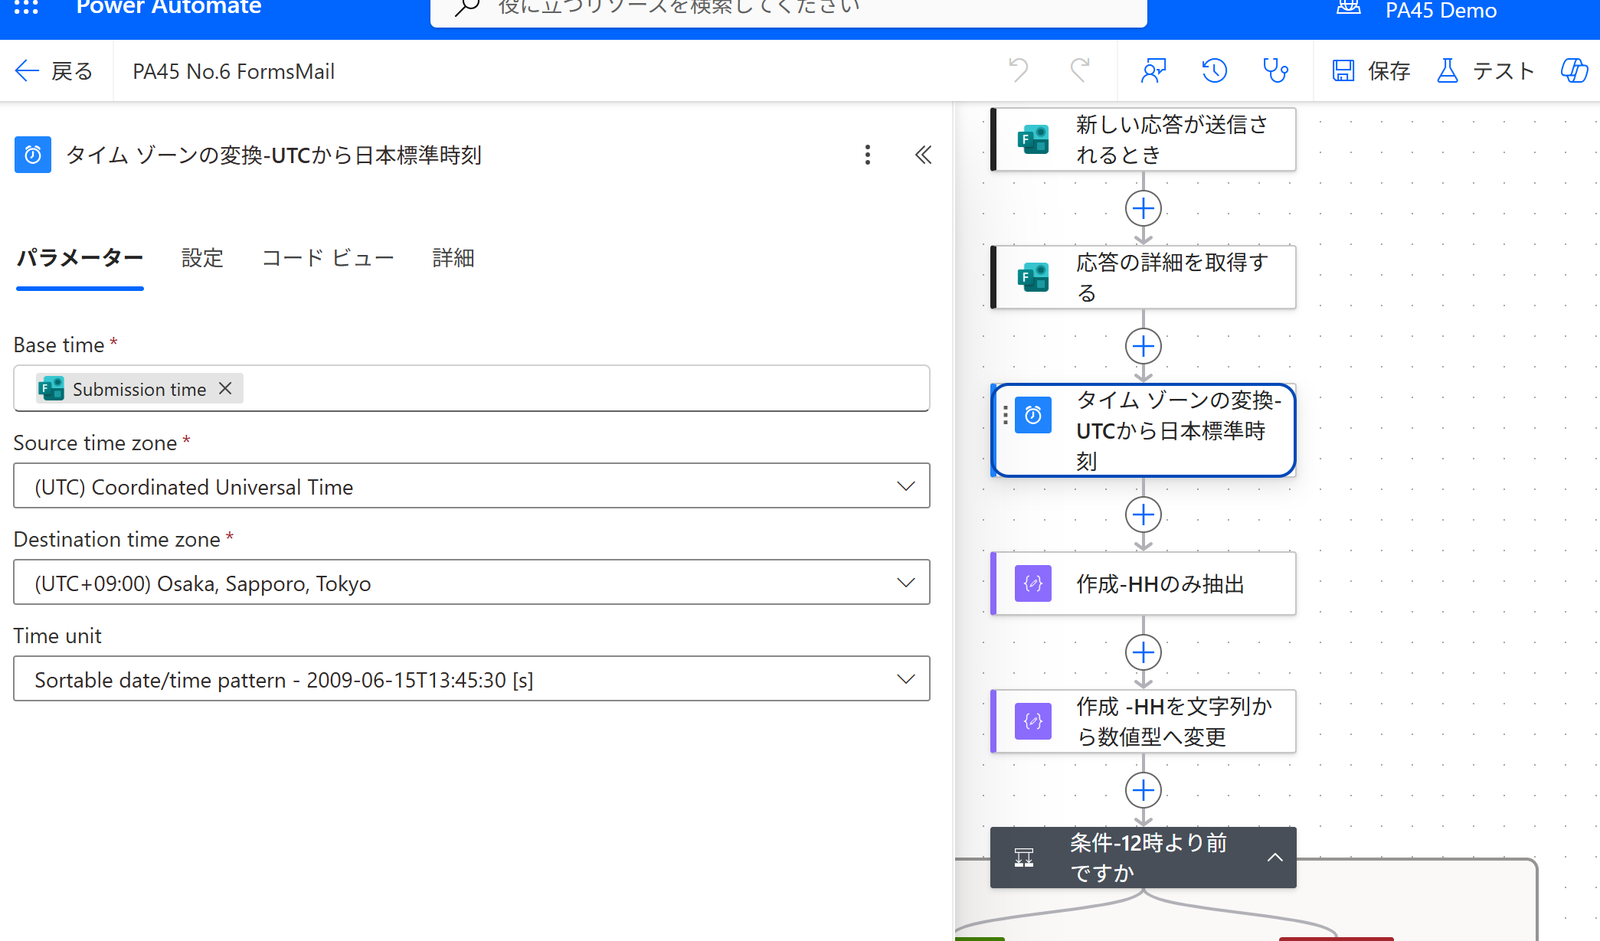Click the テスト test button label

coord(1503,71)
